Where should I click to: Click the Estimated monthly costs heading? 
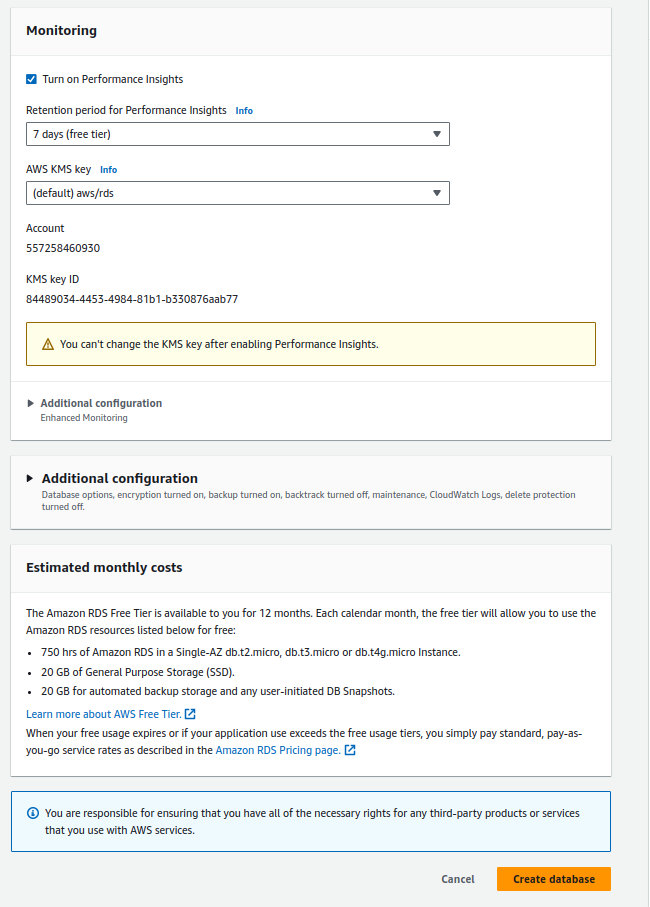pyautogui.click(x=104, y=567)
